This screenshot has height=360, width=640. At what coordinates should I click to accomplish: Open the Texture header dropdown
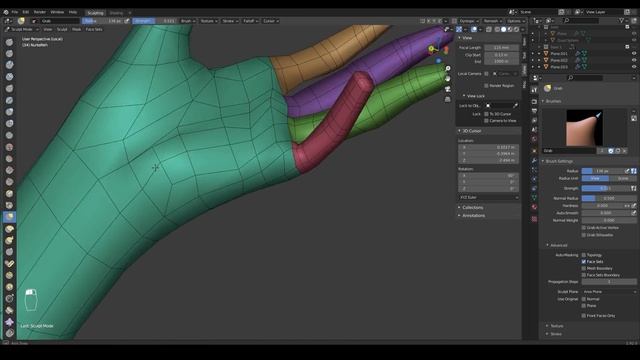coord(209,21)
